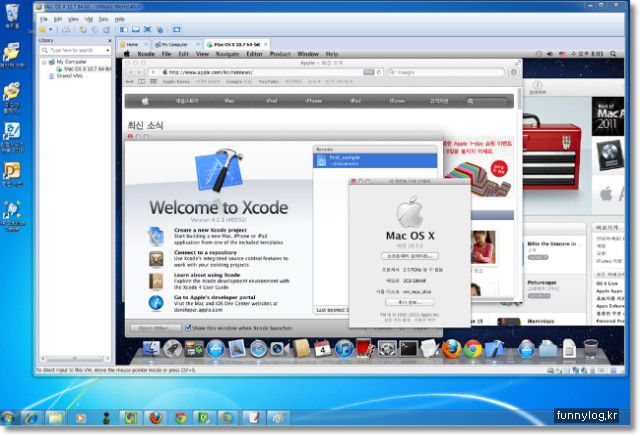This screenshot has width=640, height=436.
Task: Select Shared VMs in Library tree
Action: point(66,76)
